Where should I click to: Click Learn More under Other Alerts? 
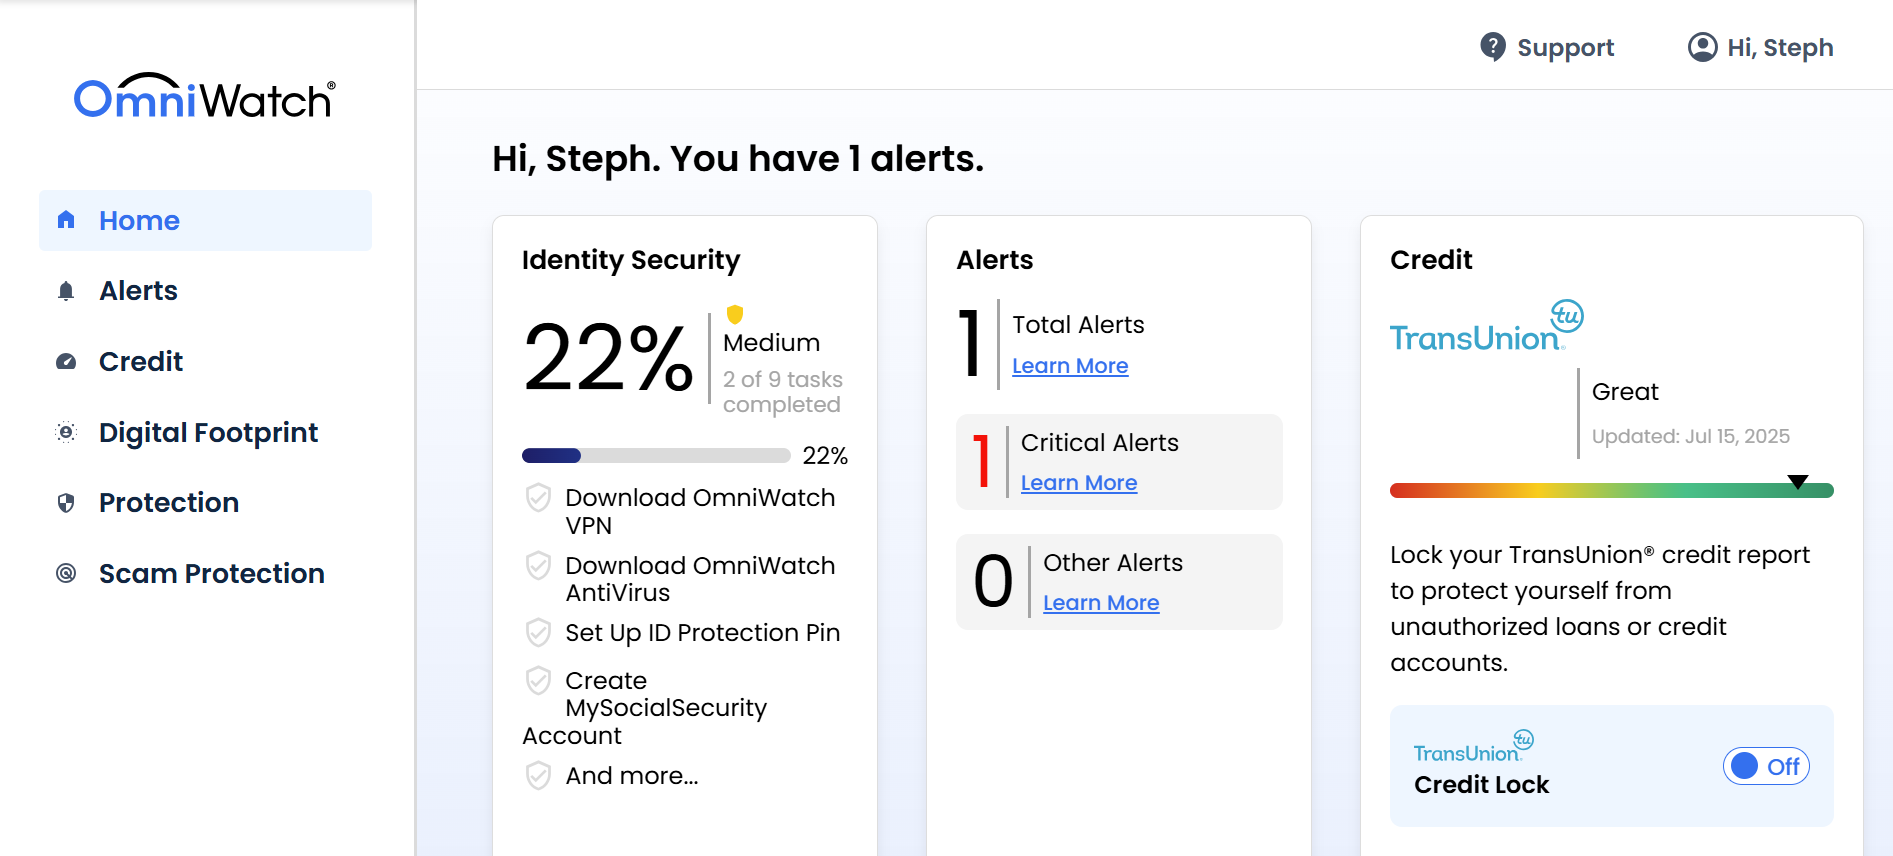(x=1101, y=603)
